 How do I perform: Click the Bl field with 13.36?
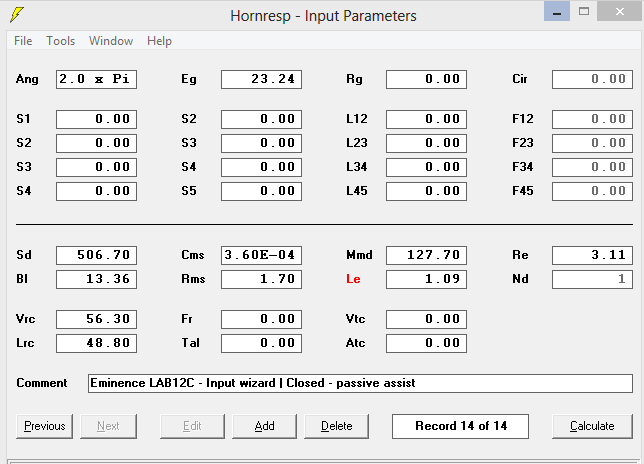click(x=97, y=279)
